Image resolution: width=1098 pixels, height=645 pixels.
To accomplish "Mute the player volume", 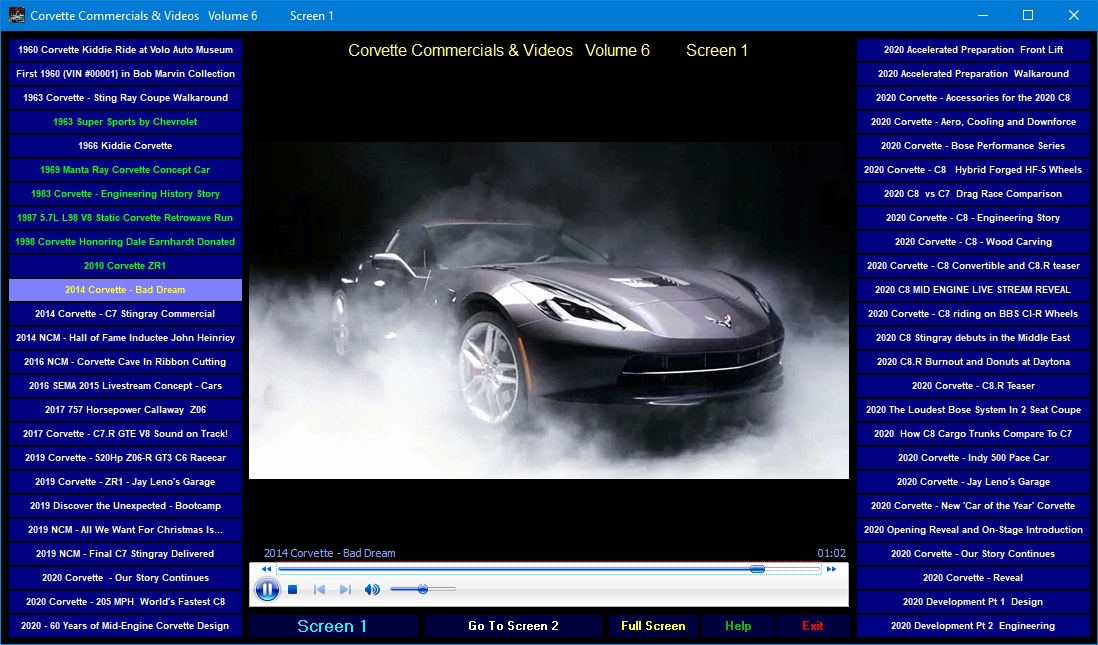I will click(x=372, y=590).
